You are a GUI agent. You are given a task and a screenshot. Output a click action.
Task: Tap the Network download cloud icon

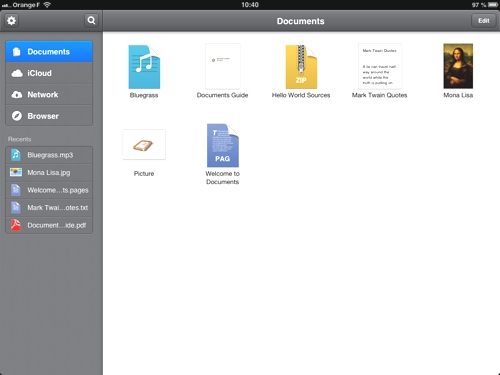[x=17, y=95]
